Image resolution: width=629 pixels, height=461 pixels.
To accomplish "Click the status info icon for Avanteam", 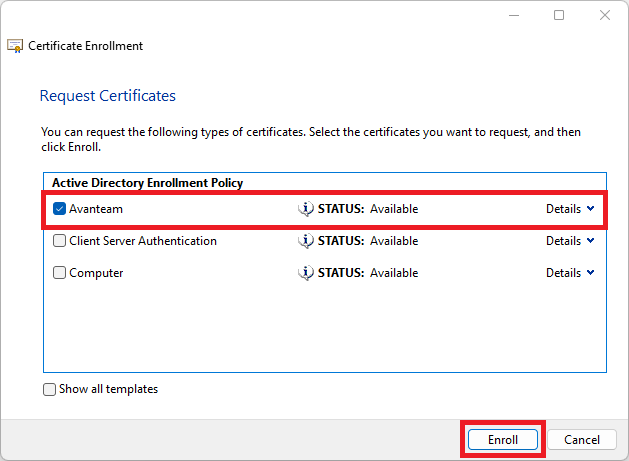I will point(306,209).
